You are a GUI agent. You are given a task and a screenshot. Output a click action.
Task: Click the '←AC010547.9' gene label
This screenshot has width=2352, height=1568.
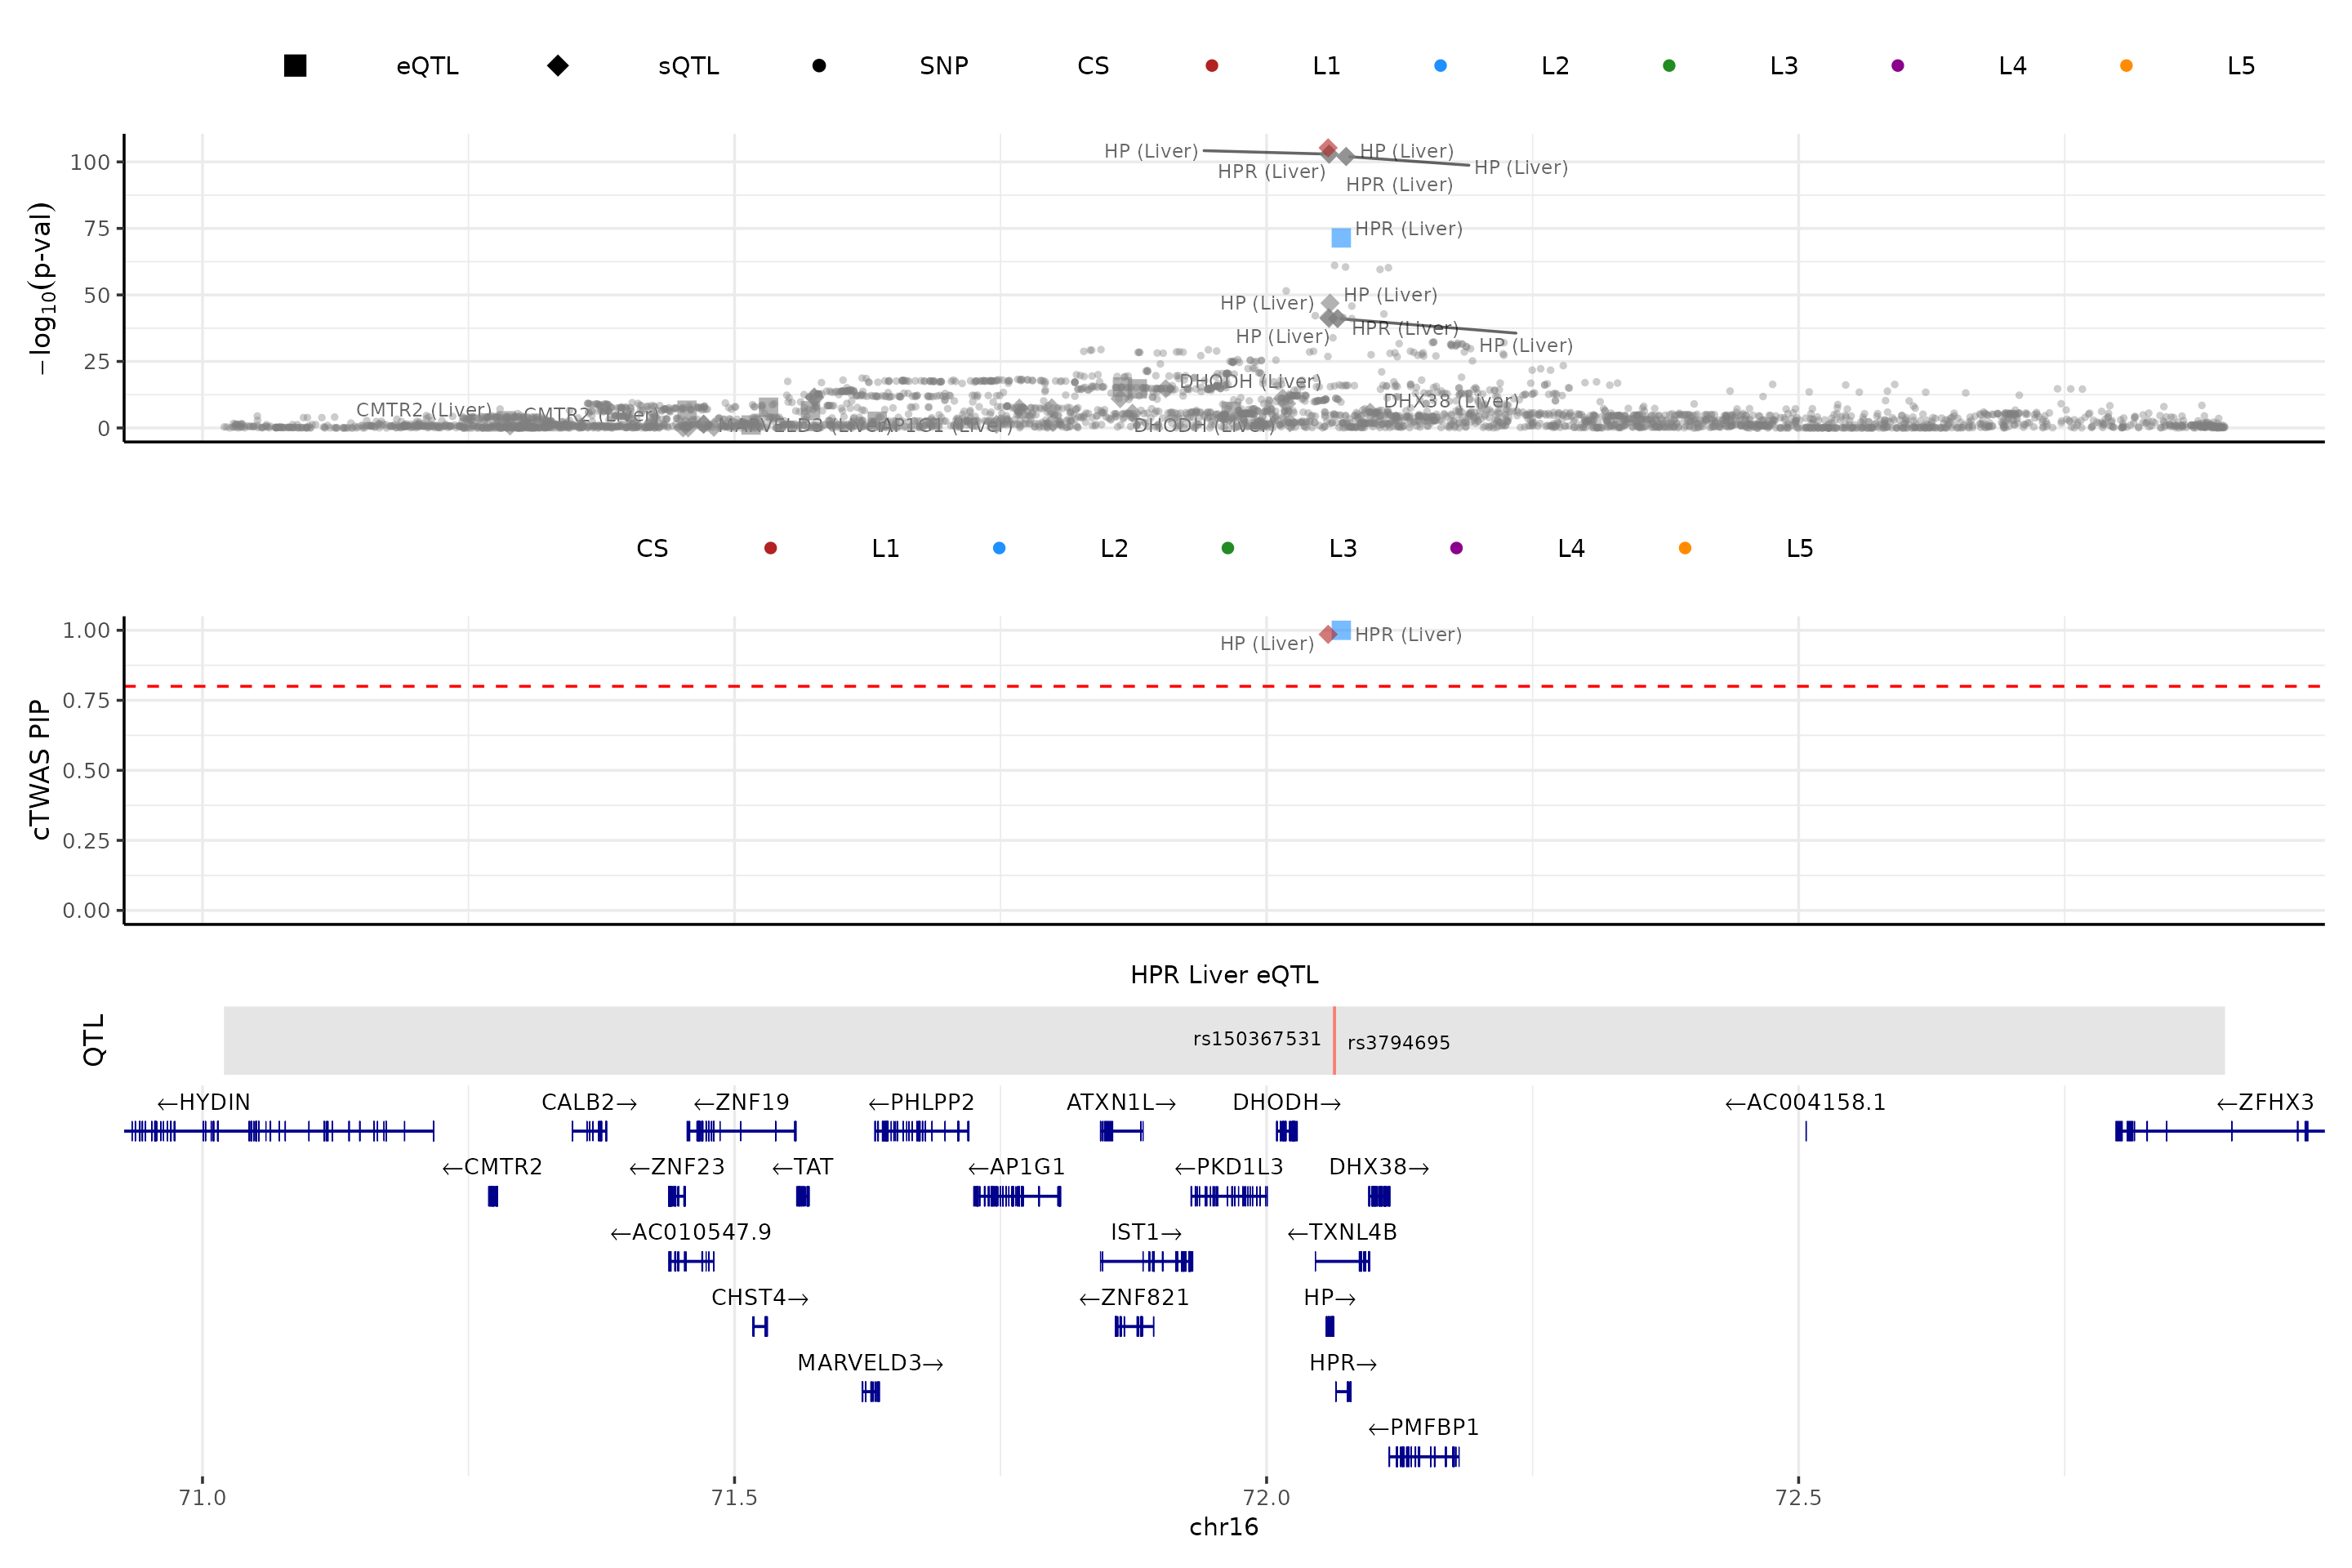691,1233
